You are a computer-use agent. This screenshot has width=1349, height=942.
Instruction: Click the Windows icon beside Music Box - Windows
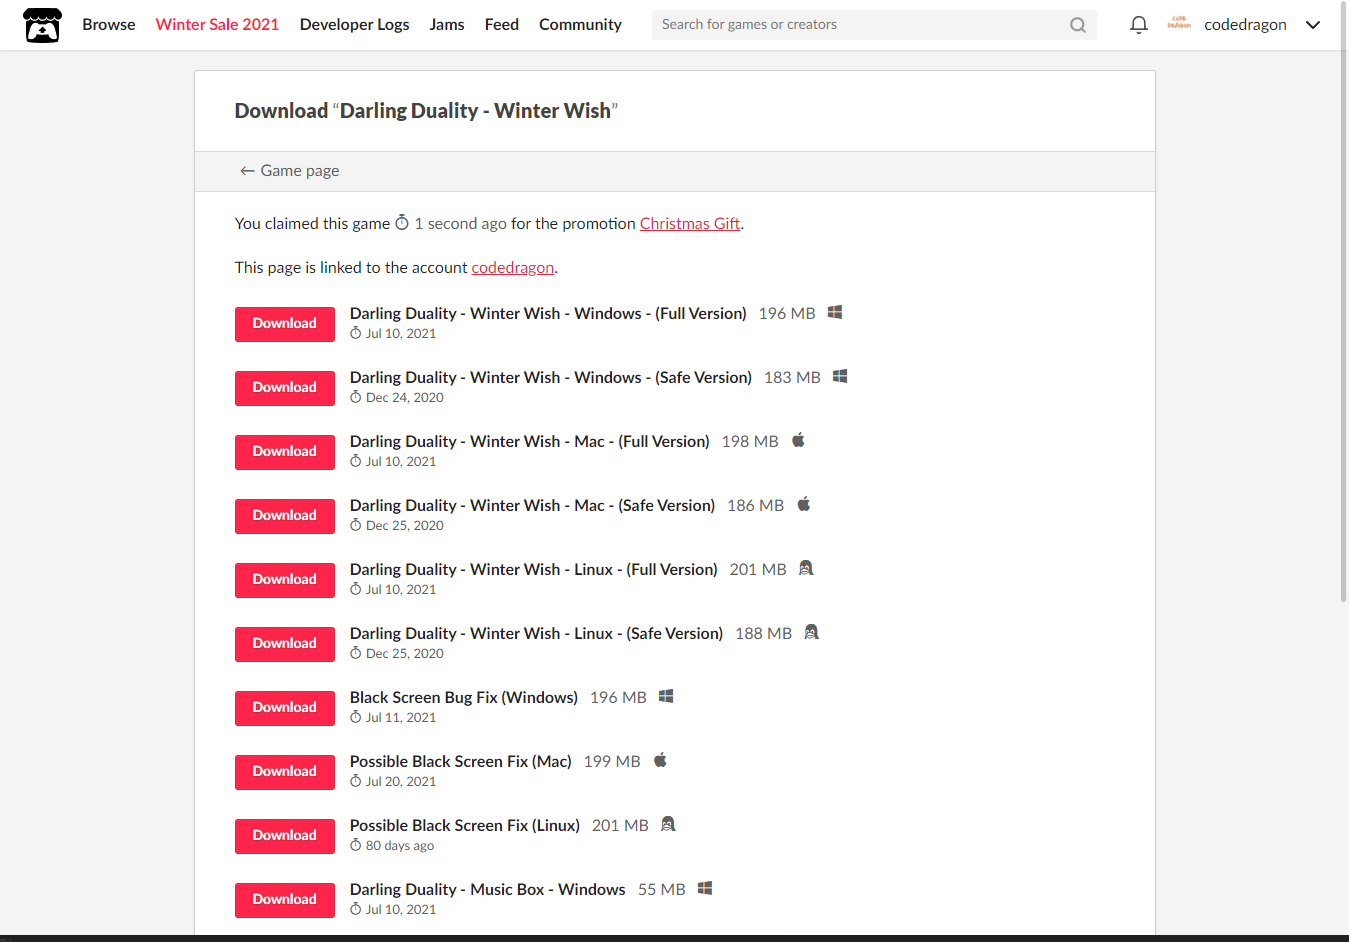pos(705,888)
